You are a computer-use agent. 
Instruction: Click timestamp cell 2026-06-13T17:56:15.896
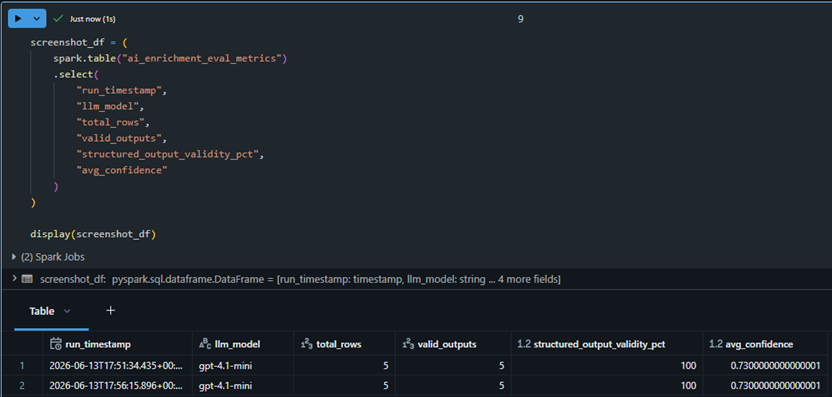[116, 386]
